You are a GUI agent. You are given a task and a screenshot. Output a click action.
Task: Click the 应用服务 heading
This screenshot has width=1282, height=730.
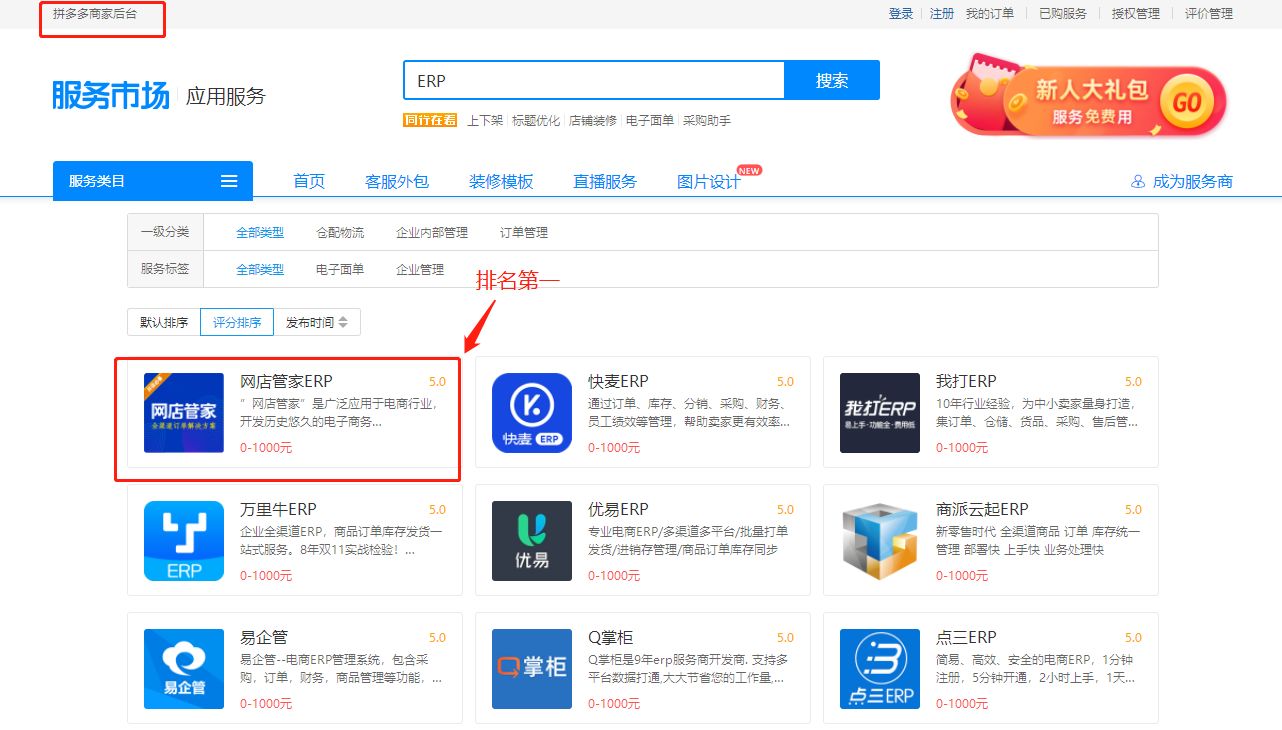click(226, 97)
